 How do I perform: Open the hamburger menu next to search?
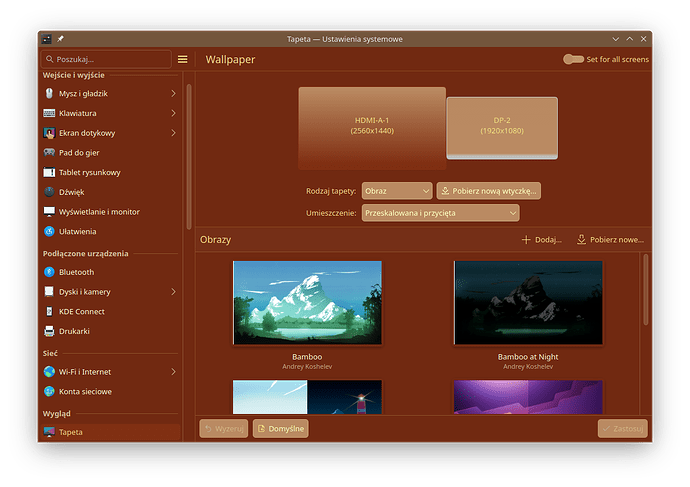[183, 59]
